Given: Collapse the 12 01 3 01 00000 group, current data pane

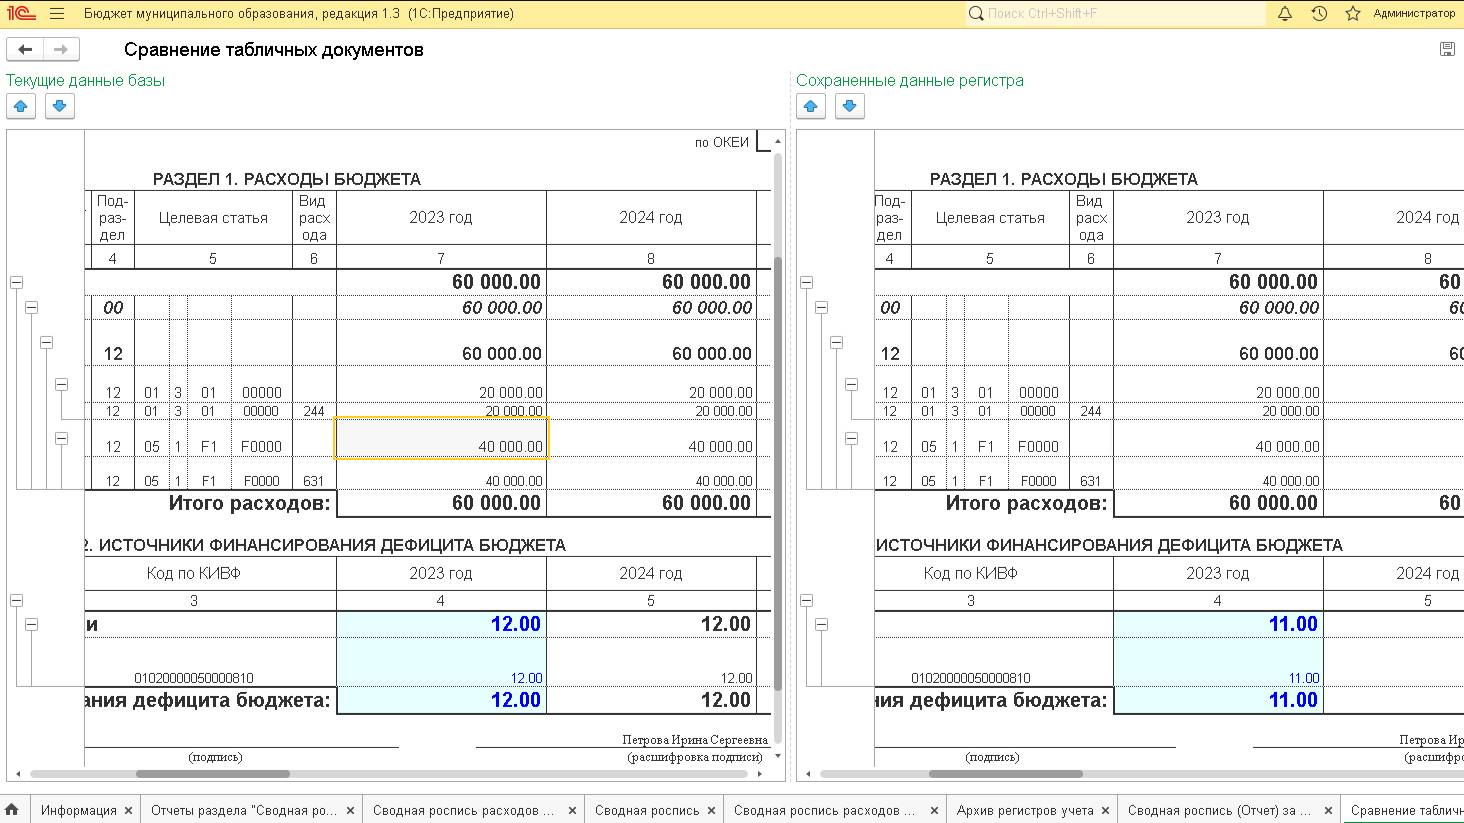Looking at the screenshot, I should coord(61,384).
